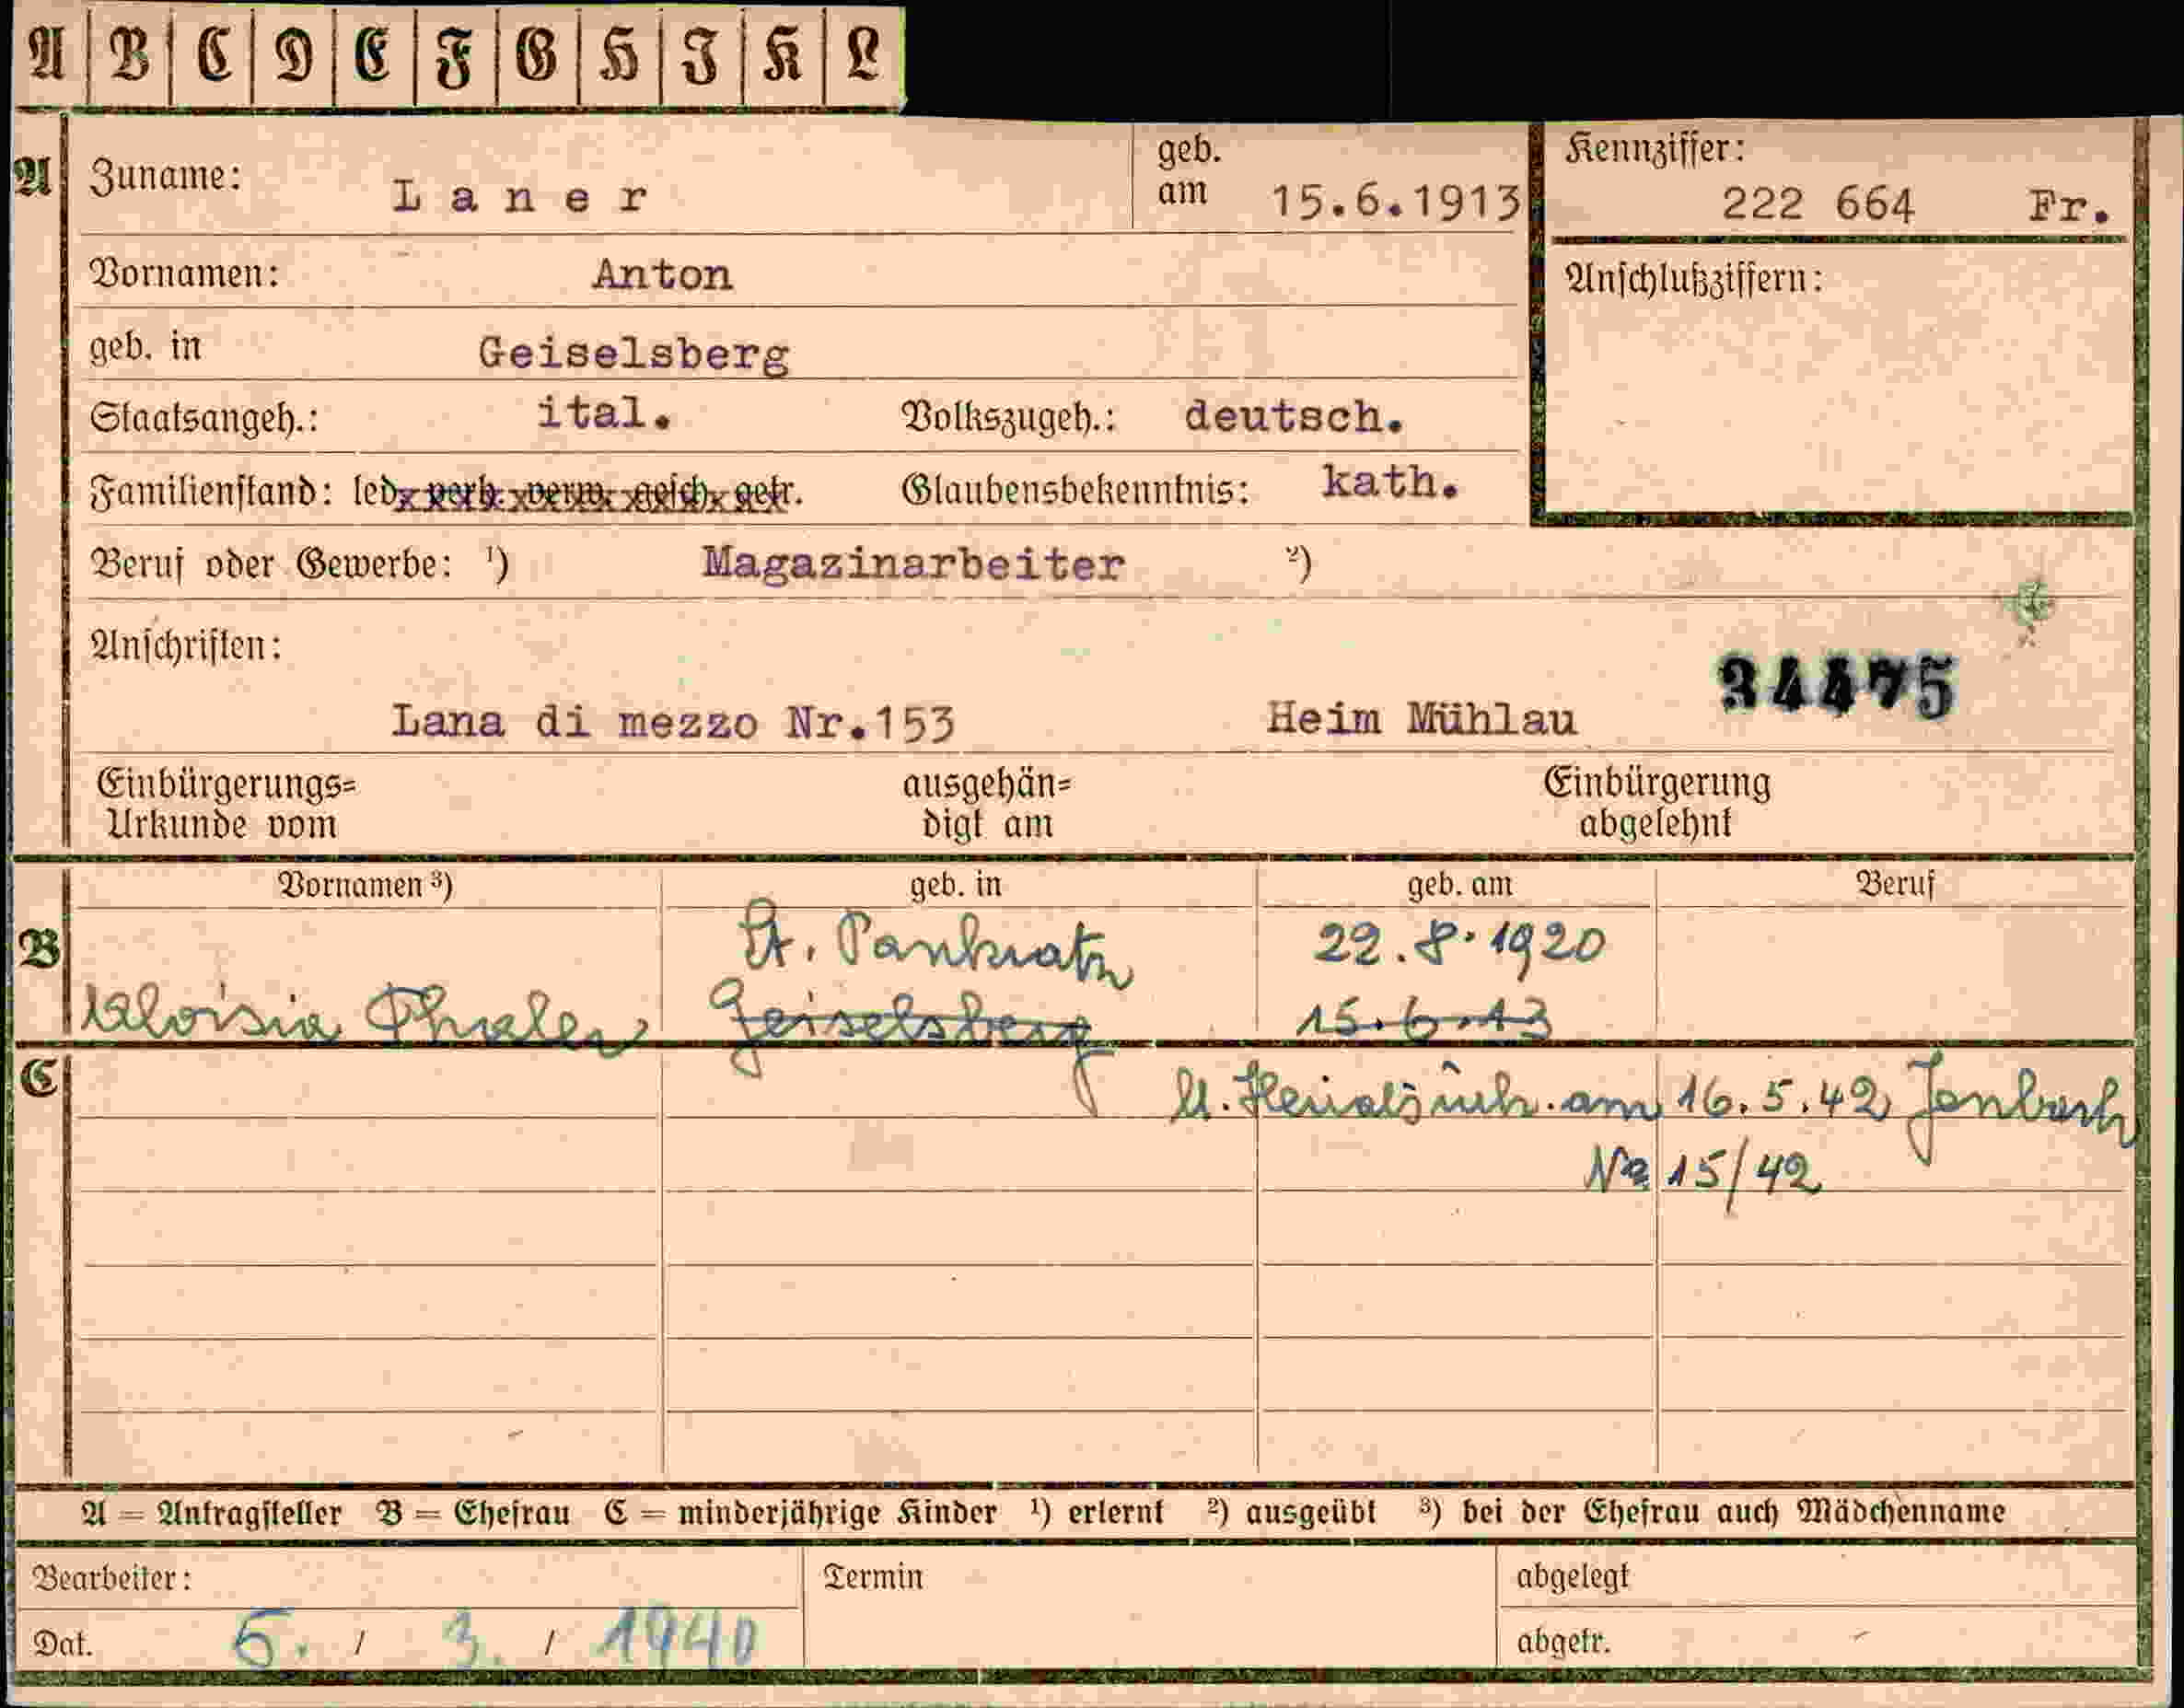Click the 'Bearbeiter:' label
This screenshot has height=1708, width=2184.
tap(112, 1579)
